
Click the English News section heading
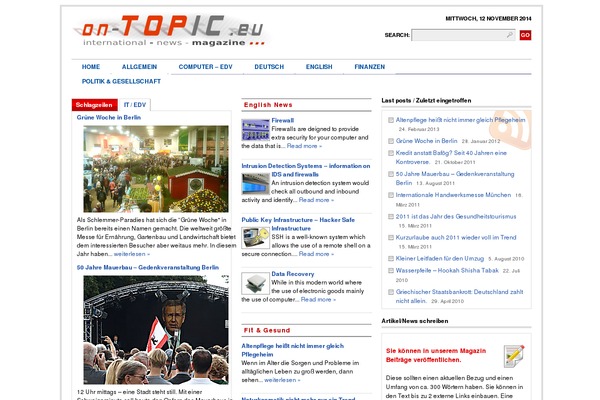[268, 104]
